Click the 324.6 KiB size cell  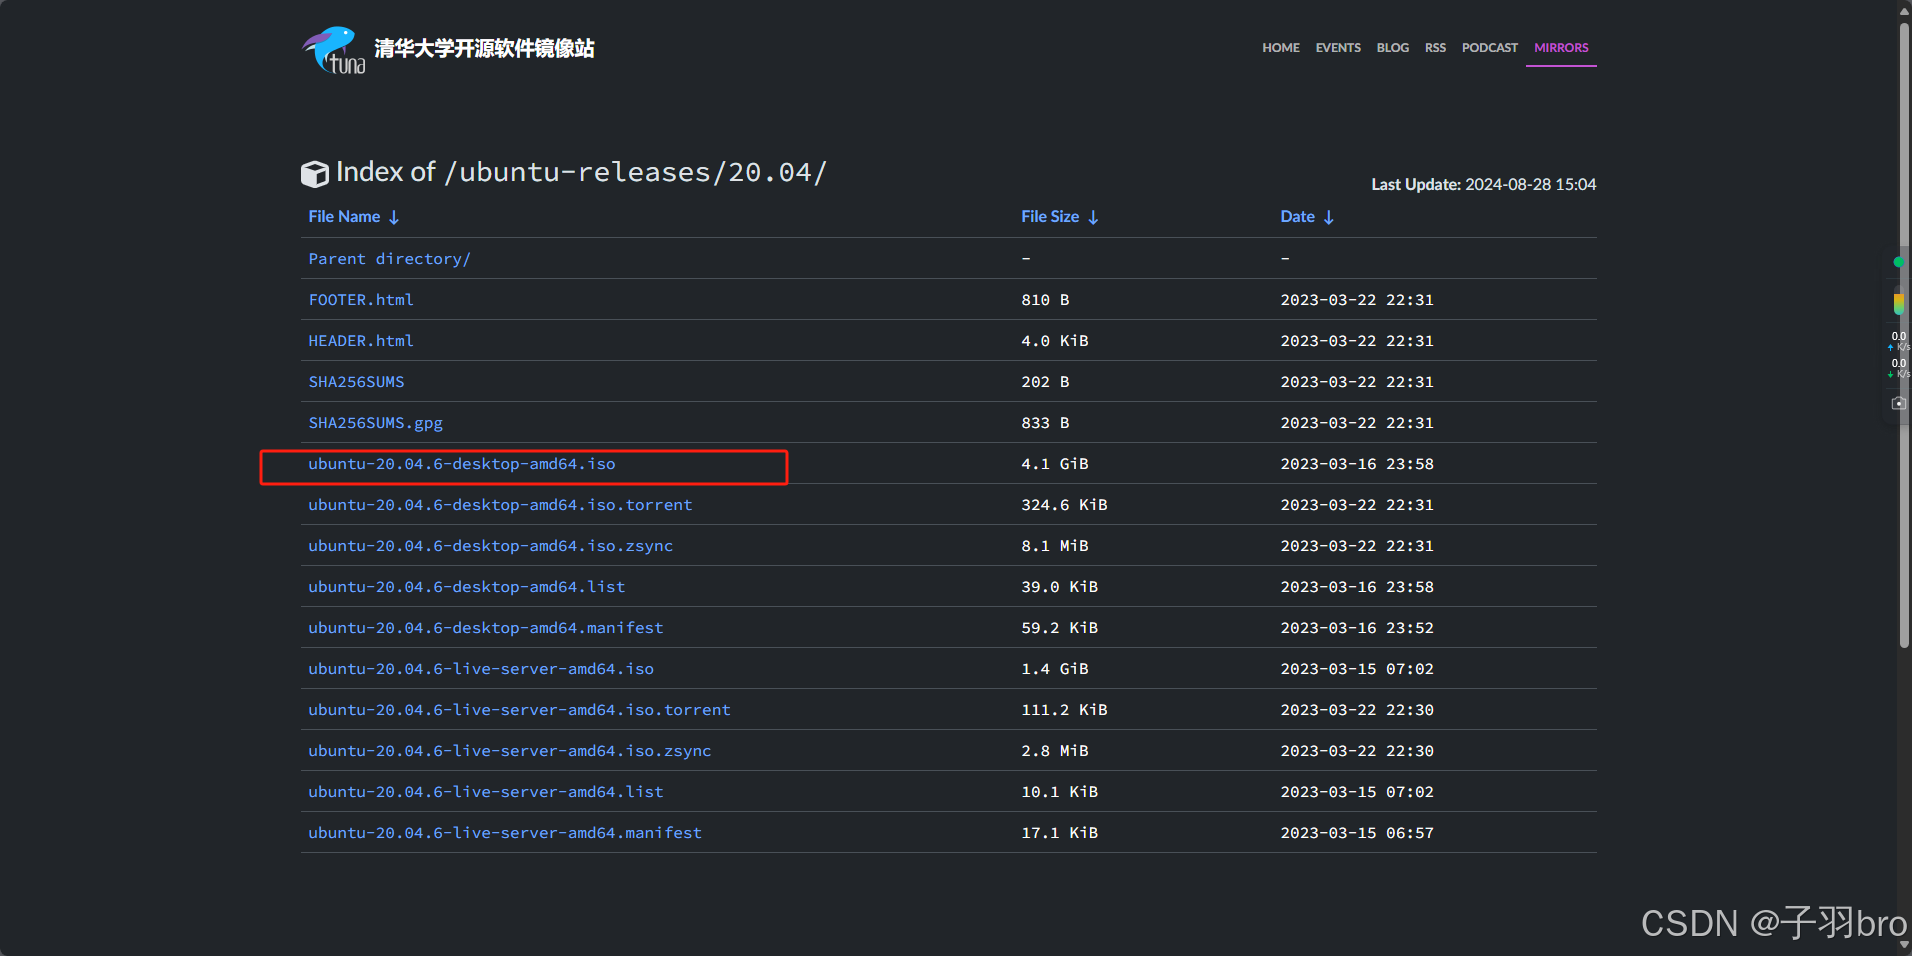pos(1064,505)
